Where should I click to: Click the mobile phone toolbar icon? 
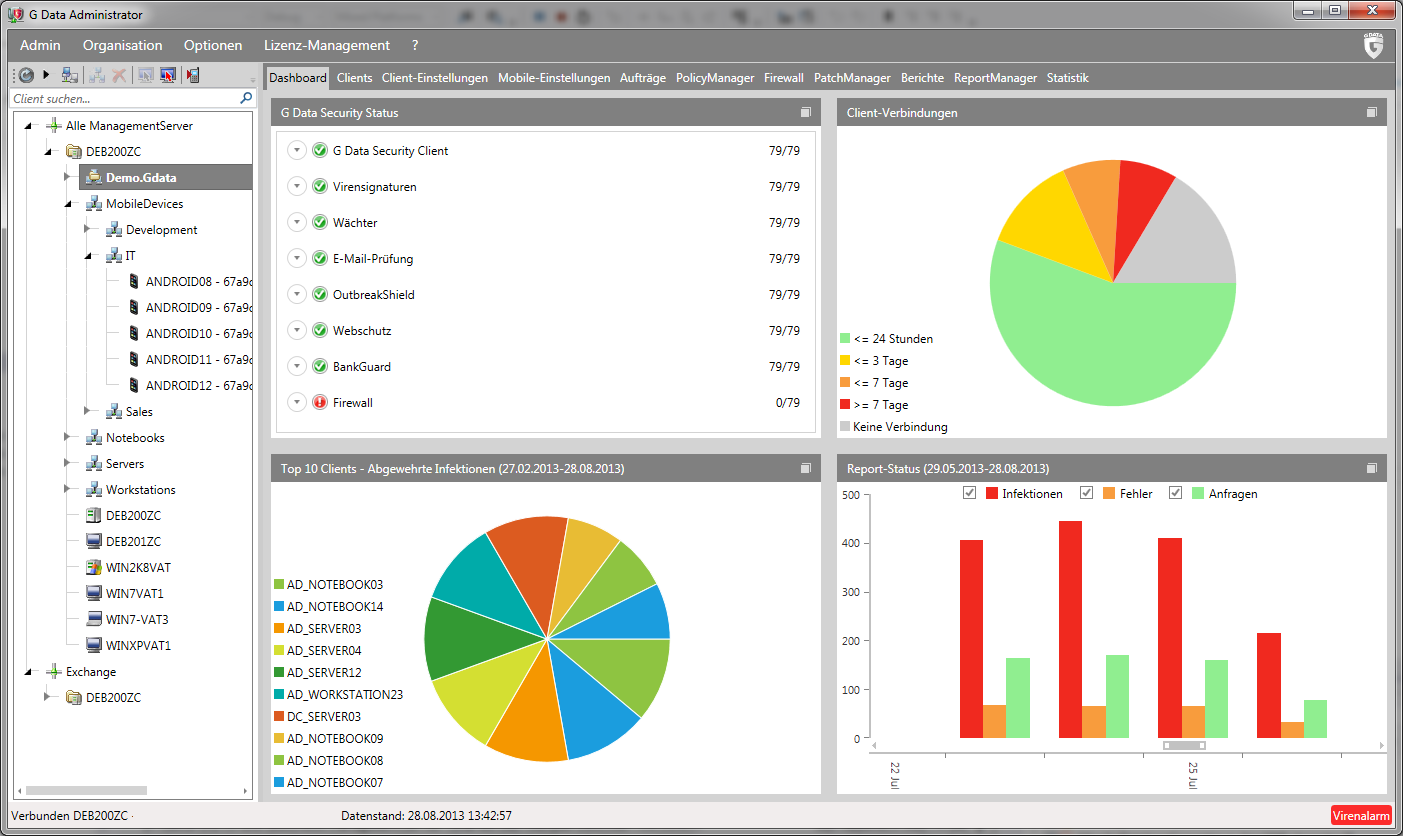(193, 75)
